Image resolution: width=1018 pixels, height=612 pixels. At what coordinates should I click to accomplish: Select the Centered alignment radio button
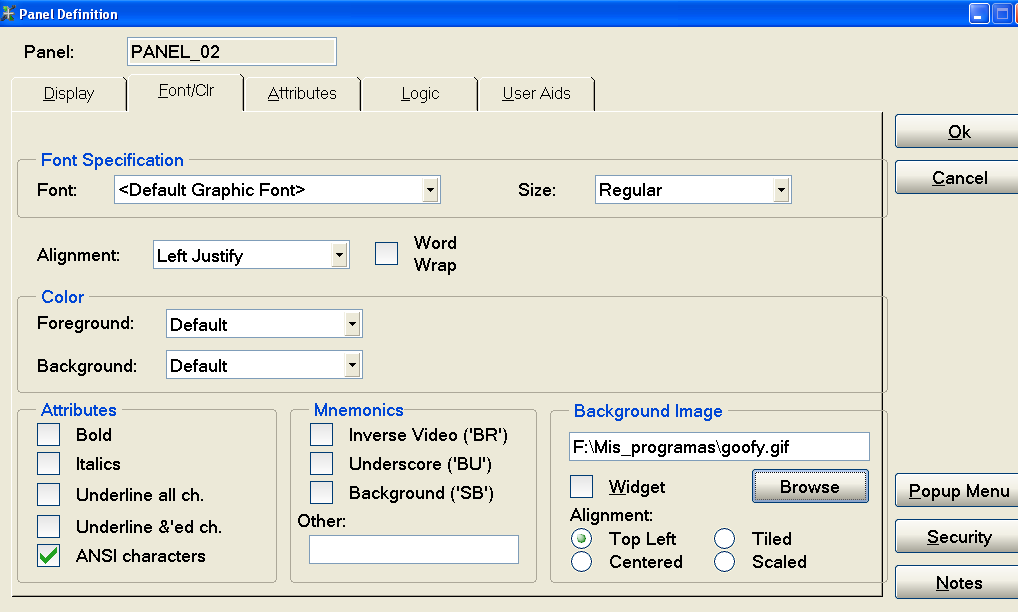pos(582,562)
